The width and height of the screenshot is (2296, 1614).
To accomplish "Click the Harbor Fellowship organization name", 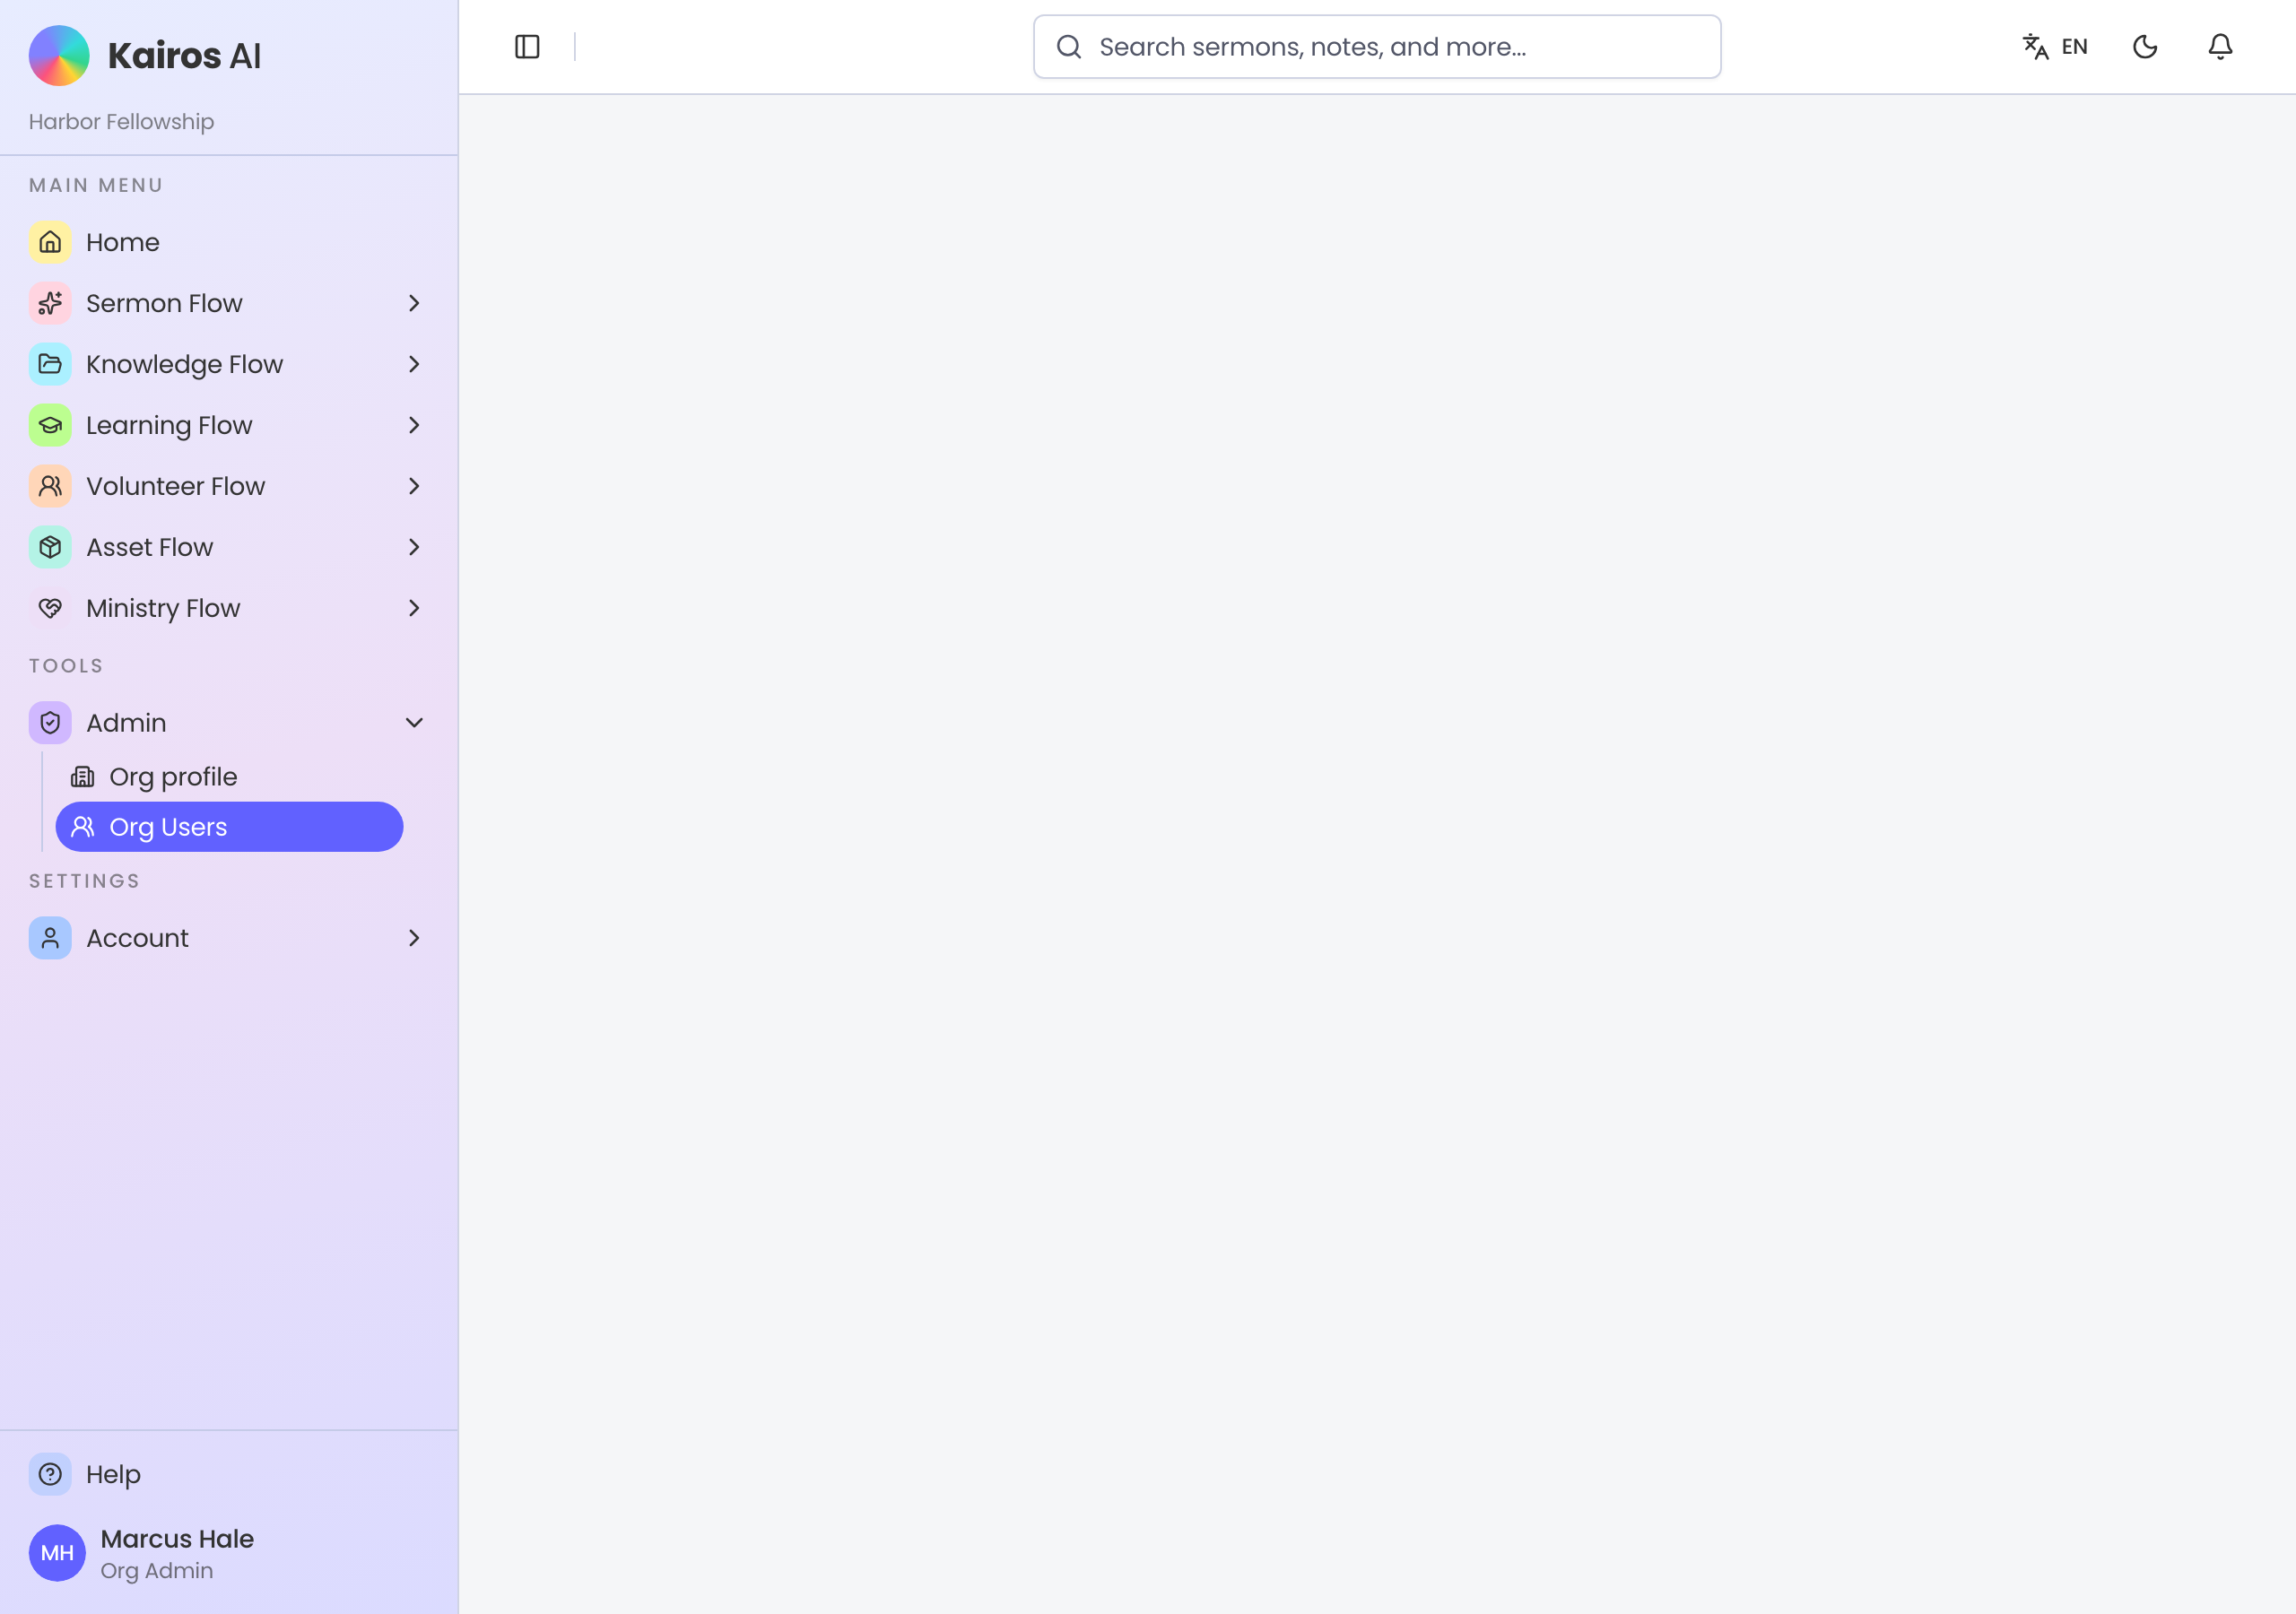I will (x=121, y=122).
